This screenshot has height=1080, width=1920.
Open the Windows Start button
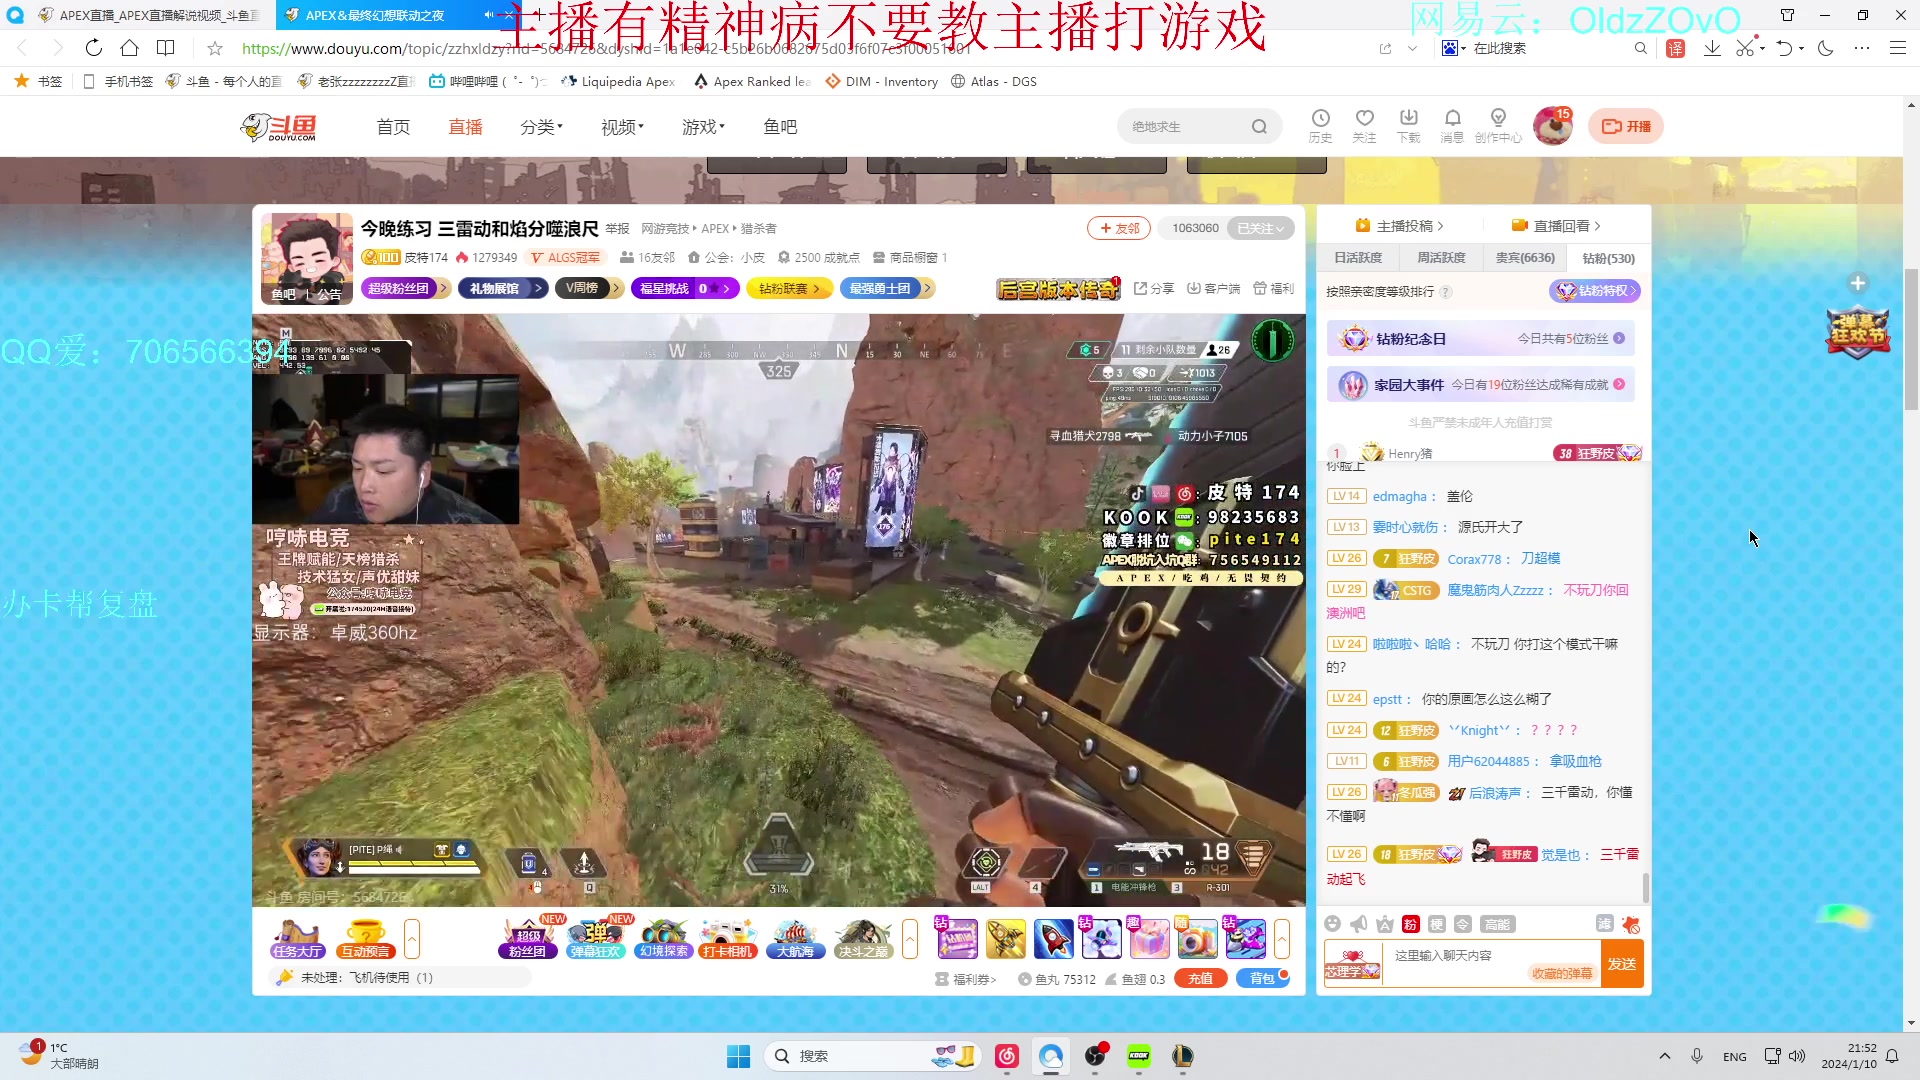[x=738, y=1056]
